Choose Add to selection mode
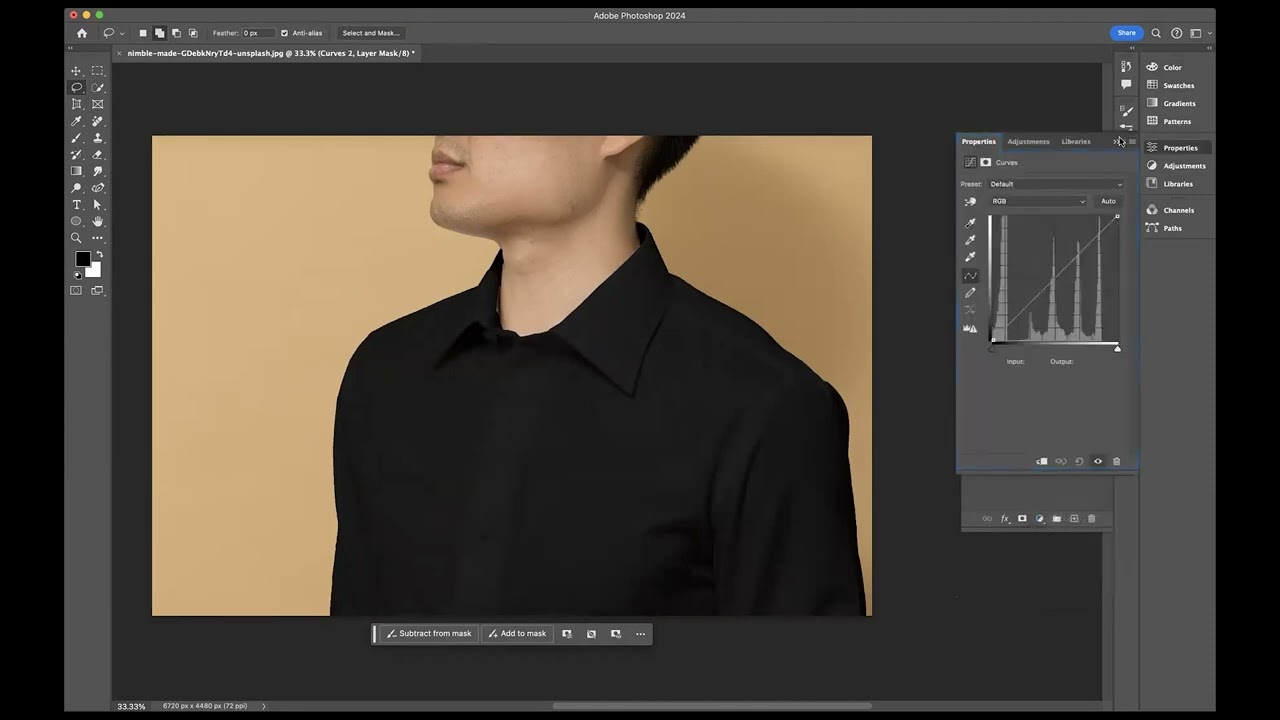 (x=159, y=33)
